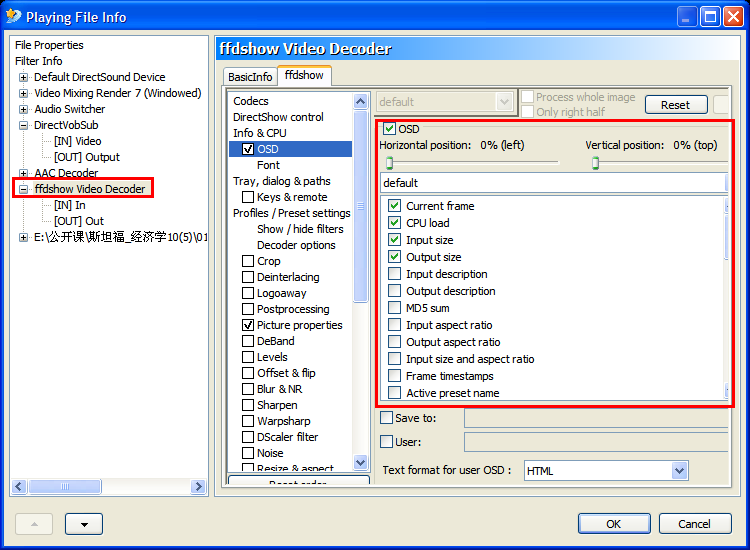The image size is (750, 550).
Task: Open Decoder options entry
Action: click(x=296, y=245)
